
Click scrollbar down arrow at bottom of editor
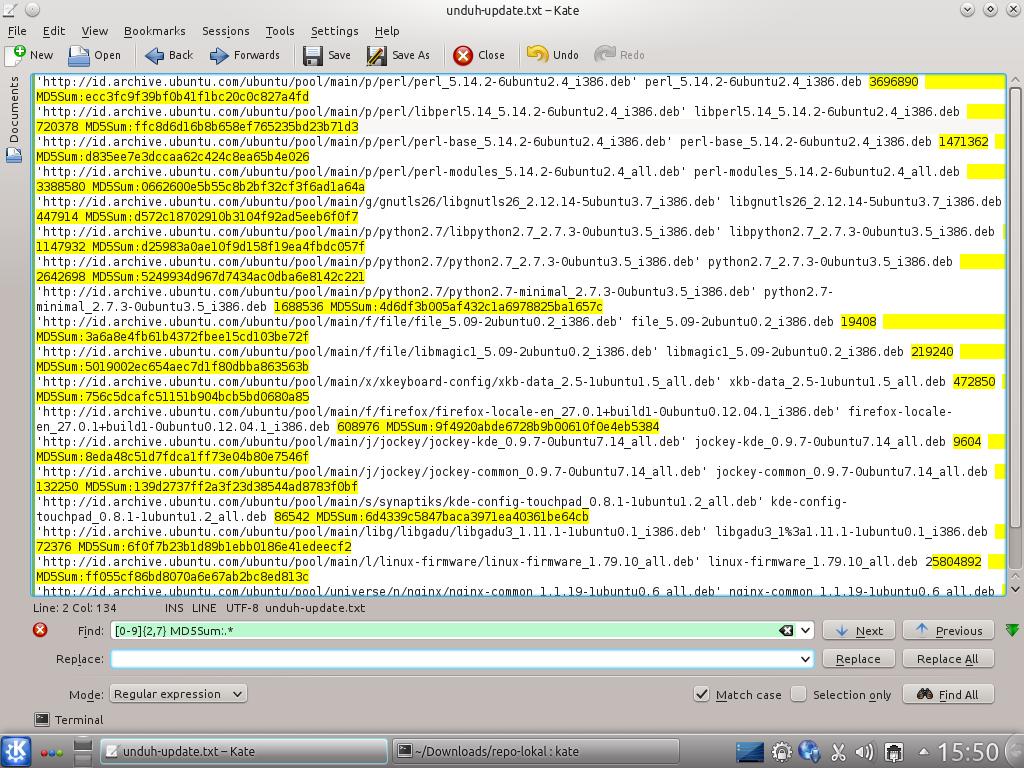pos(1014,589)
